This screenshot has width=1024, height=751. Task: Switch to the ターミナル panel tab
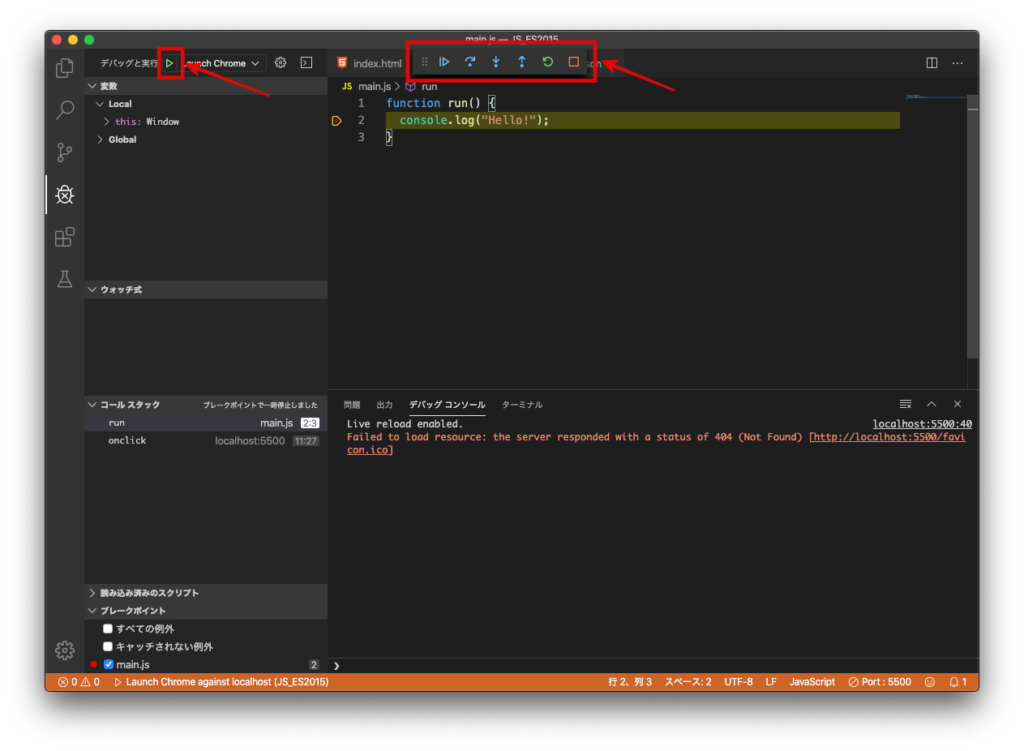(x=521, y=405)
